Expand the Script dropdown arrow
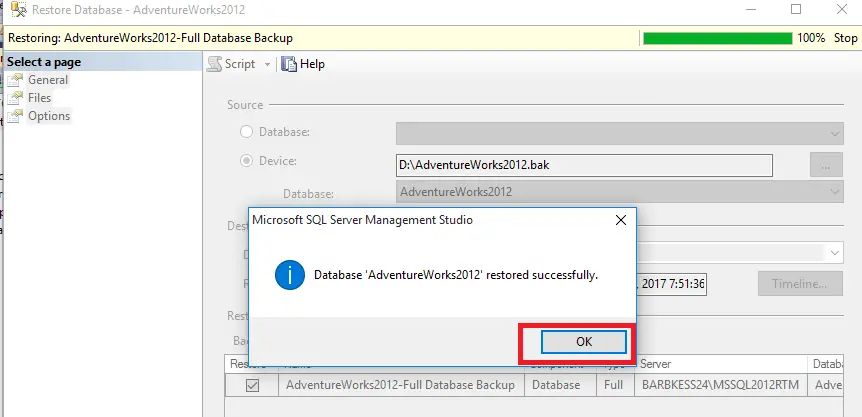This screenshot has height=417, width=862. point(267,64)
